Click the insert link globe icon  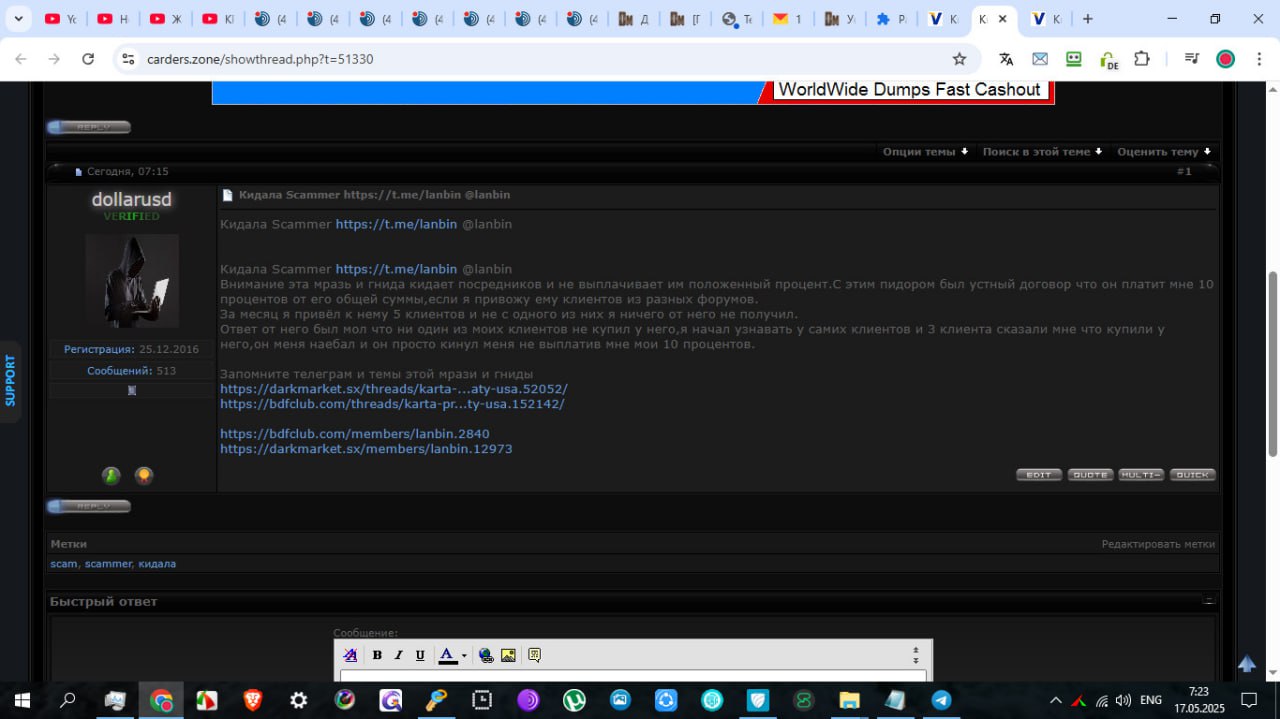tap(486, 655)
